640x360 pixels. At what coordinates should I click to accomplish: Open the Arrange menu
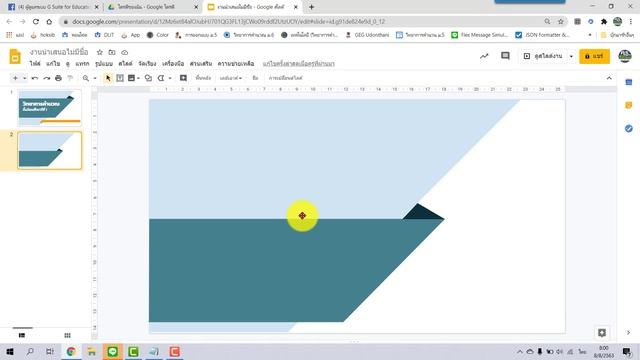[x=147, y=64]
